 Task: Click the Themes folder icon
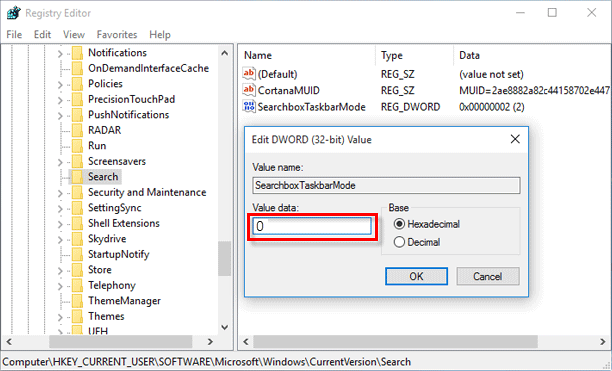pyautogui.click(x=77, y=316)
